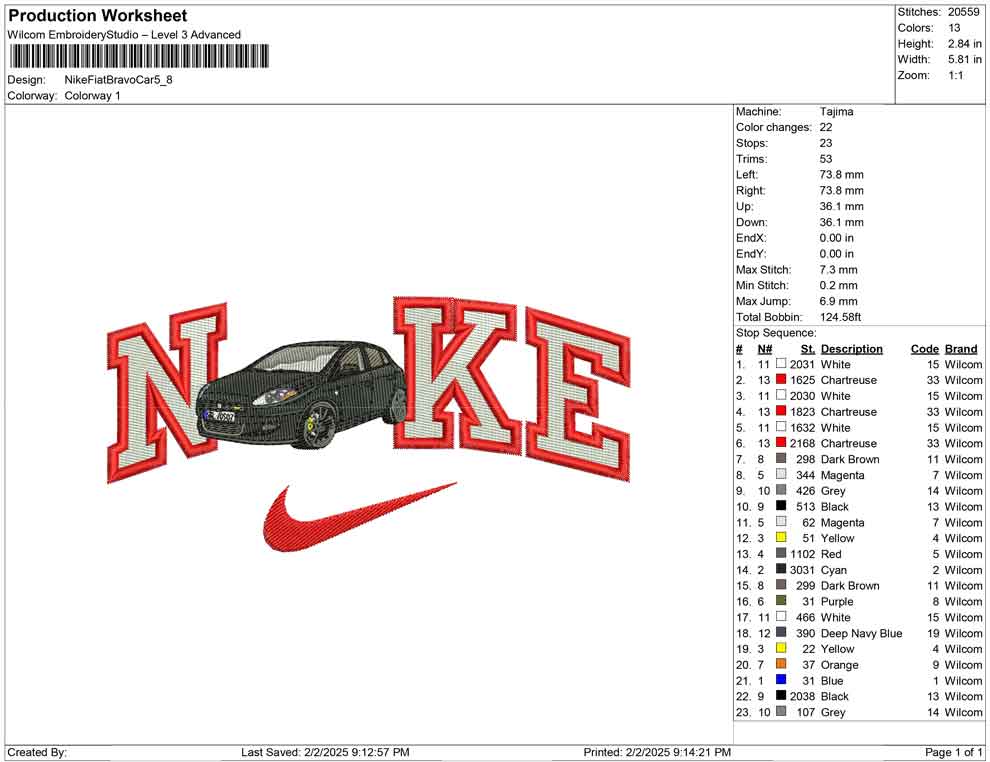The height and width of the screenshot is (762, 990).
Task: Click the Page 1 of 1 indicator
Action: pyautogui.click(x=953, y=752)
